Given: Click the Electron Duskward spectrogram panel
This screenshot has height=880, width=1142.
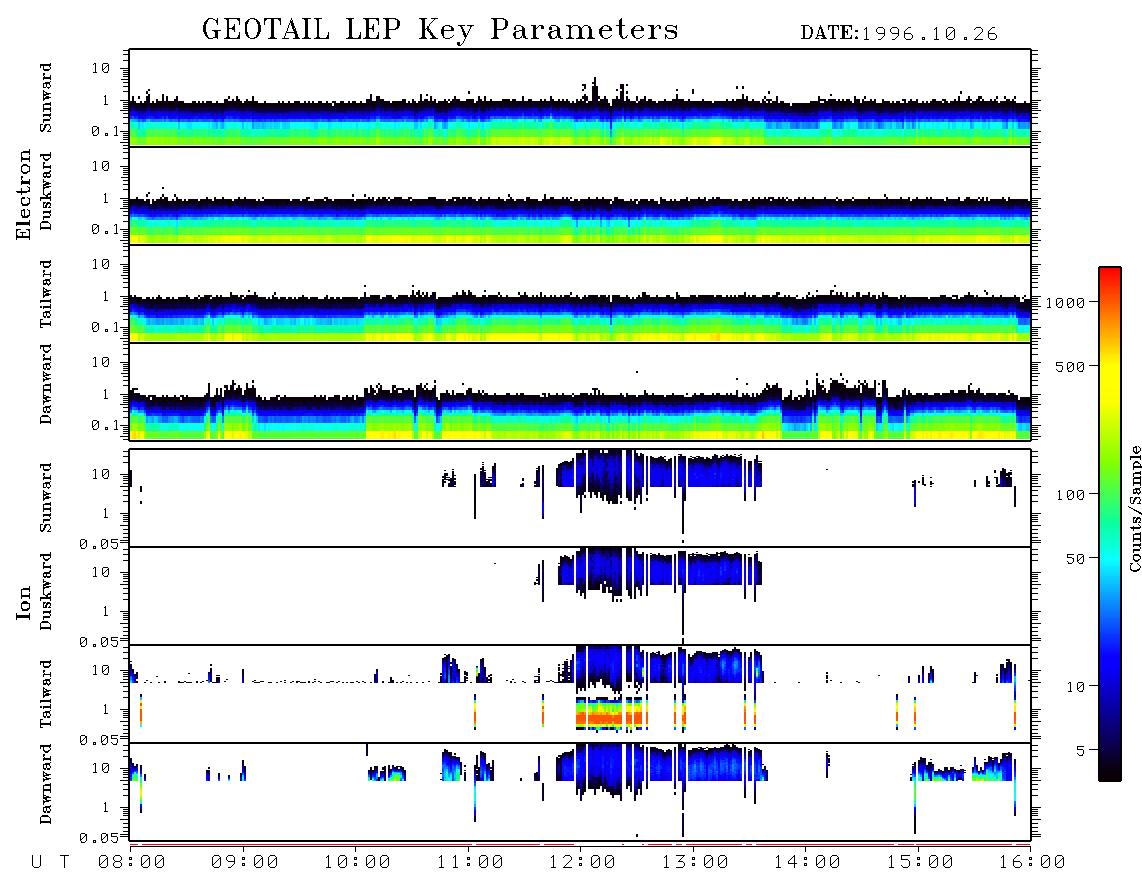Looking at the screenshot, I should (580, 196).
